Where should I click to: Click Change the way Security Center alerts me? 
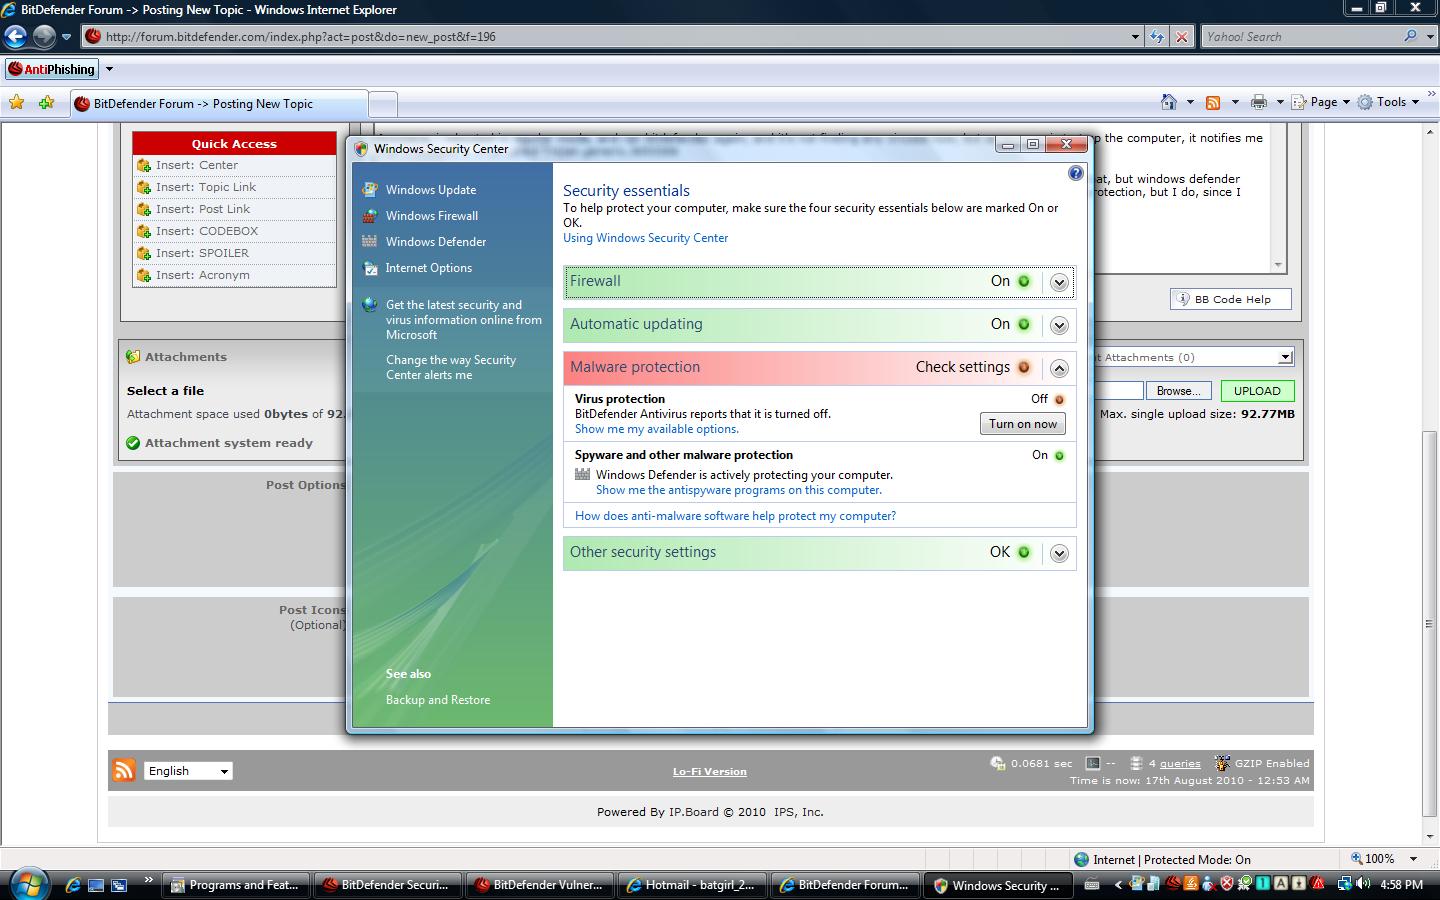[451, 367]
